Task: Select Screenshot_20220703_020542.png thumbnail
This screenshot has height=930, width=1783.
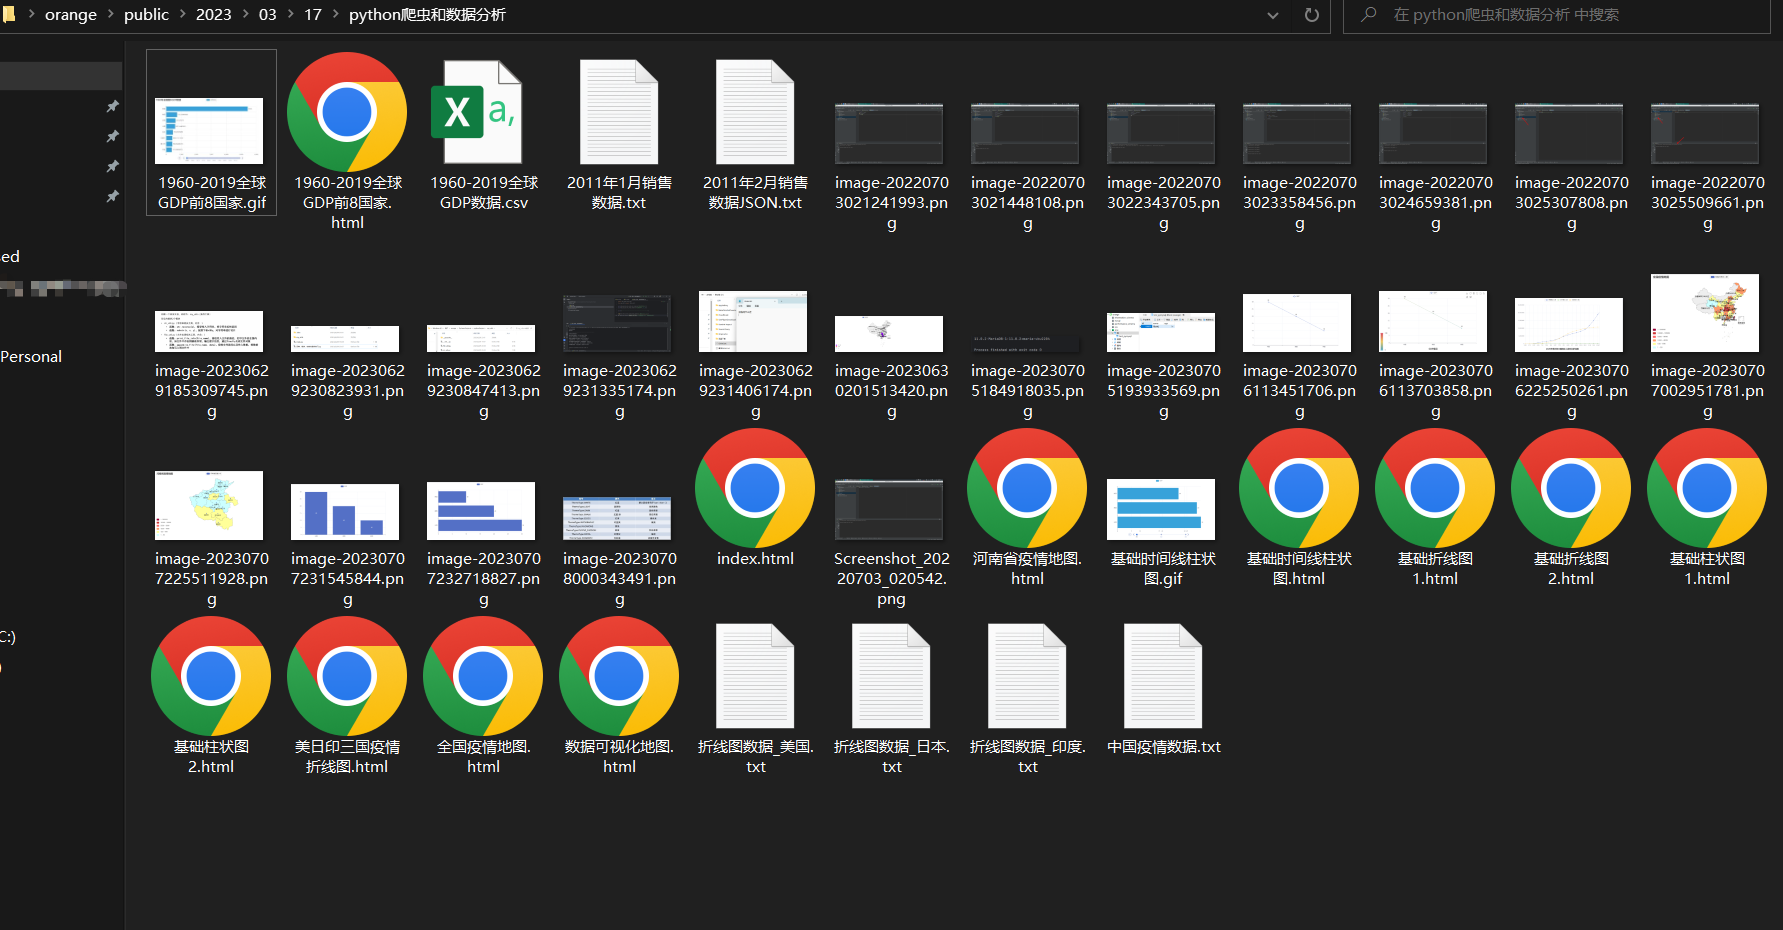Action: [x=889, y=510]
